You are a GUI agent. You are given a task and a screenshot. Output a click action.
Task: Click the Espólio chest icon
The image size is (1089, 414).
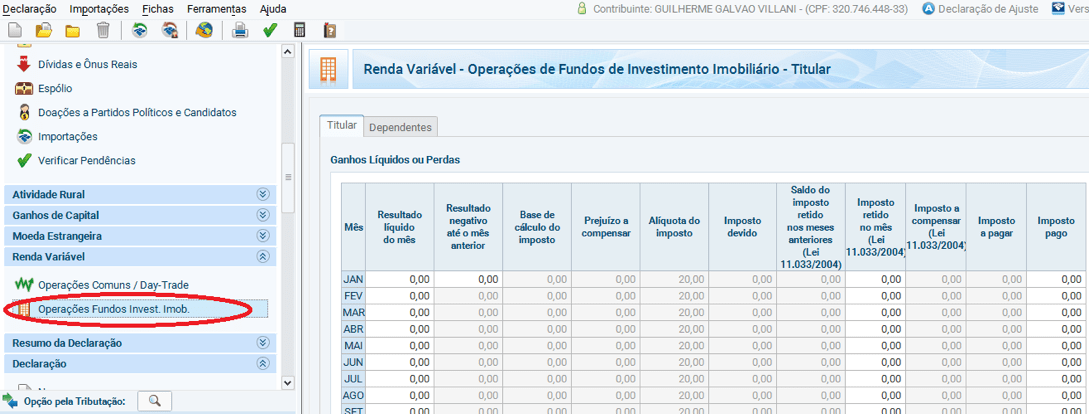[24, 88]
